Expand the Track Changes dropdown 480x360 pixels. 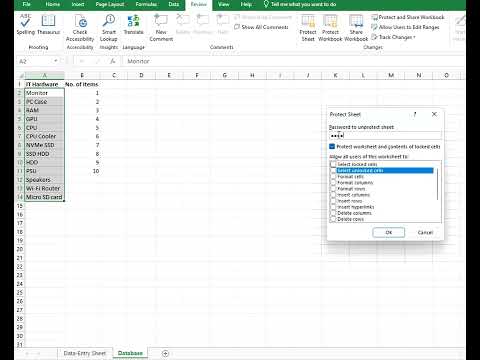click(393, 37)
